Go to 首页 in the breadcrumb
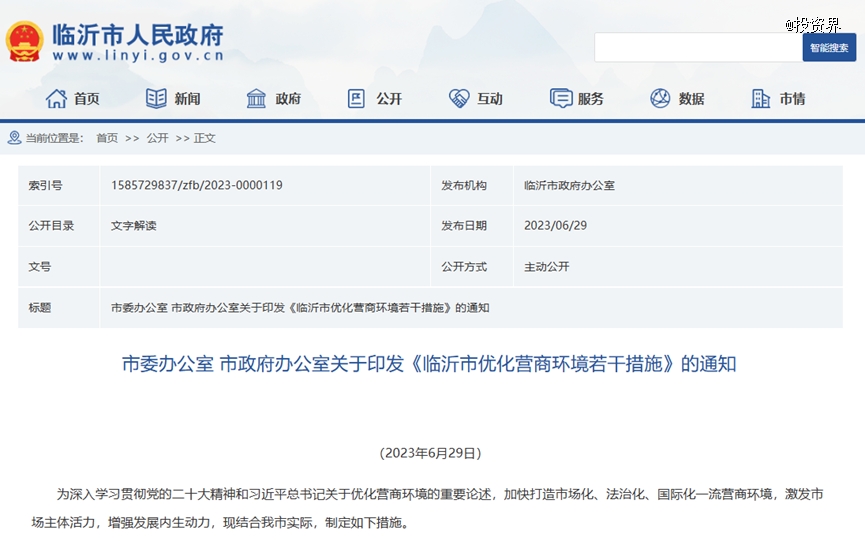Screen dimensions: 865x541 107,138
